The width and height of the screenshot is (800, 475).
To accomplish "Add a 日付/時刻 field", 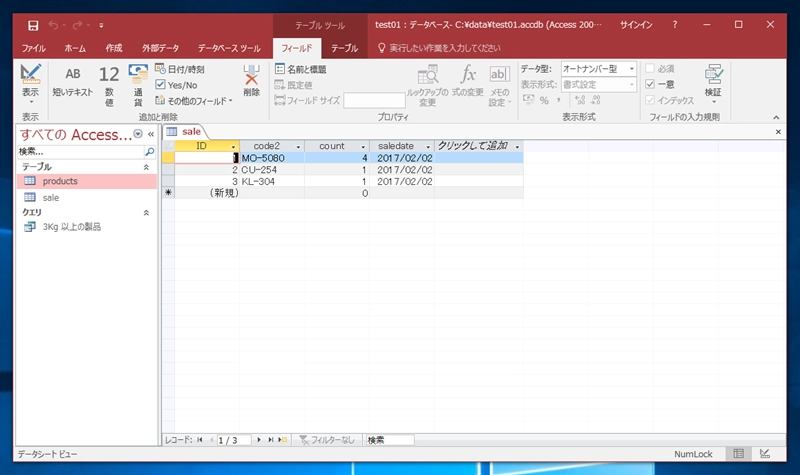I will 180,69.
